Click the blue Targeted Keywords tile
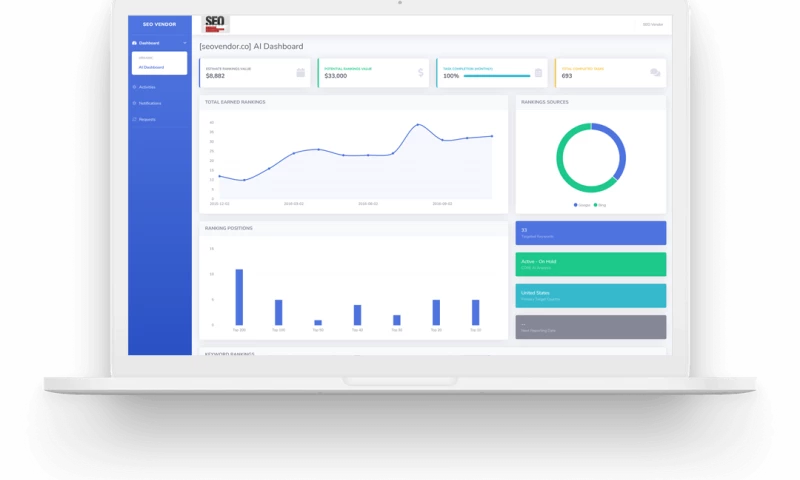 click(590, 233)
